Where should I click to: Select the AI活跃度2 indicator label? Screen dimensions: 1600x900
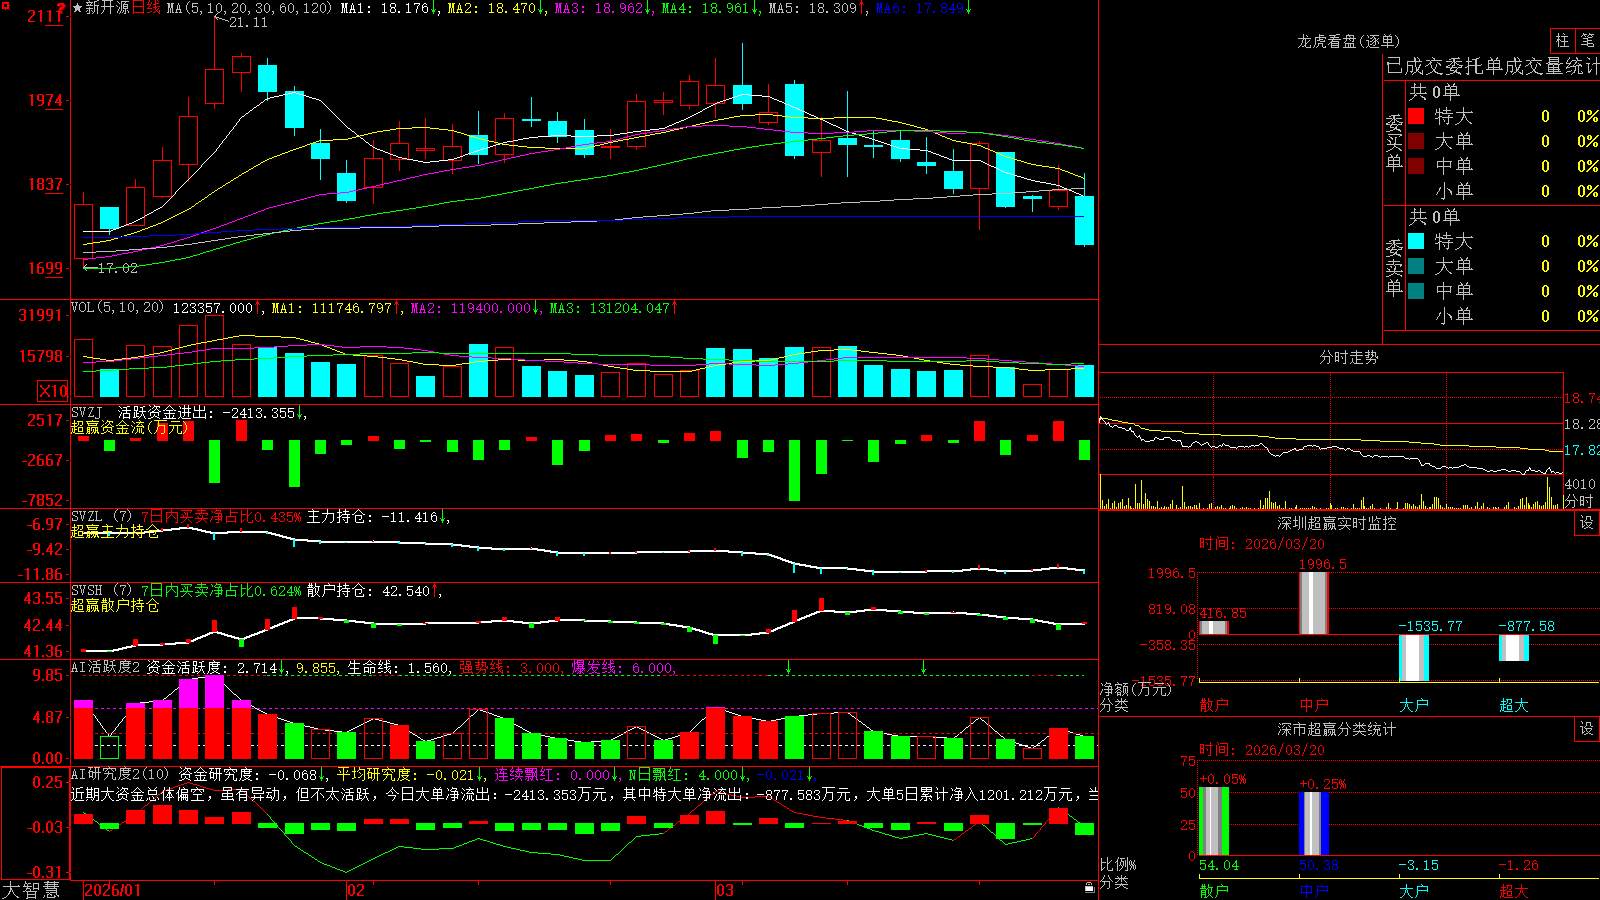coord(106,668)
